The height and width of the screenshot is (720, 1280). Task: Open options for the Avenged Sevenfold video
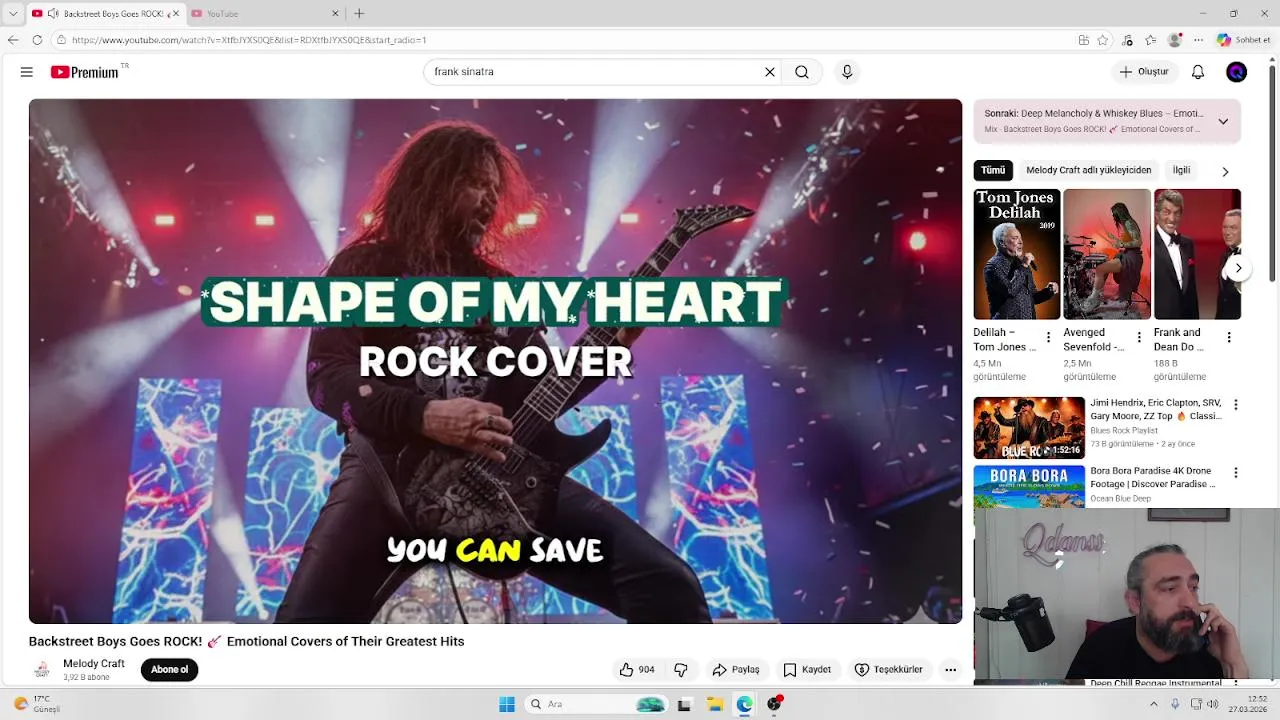pyautogui.click(x=1138, y=338)
